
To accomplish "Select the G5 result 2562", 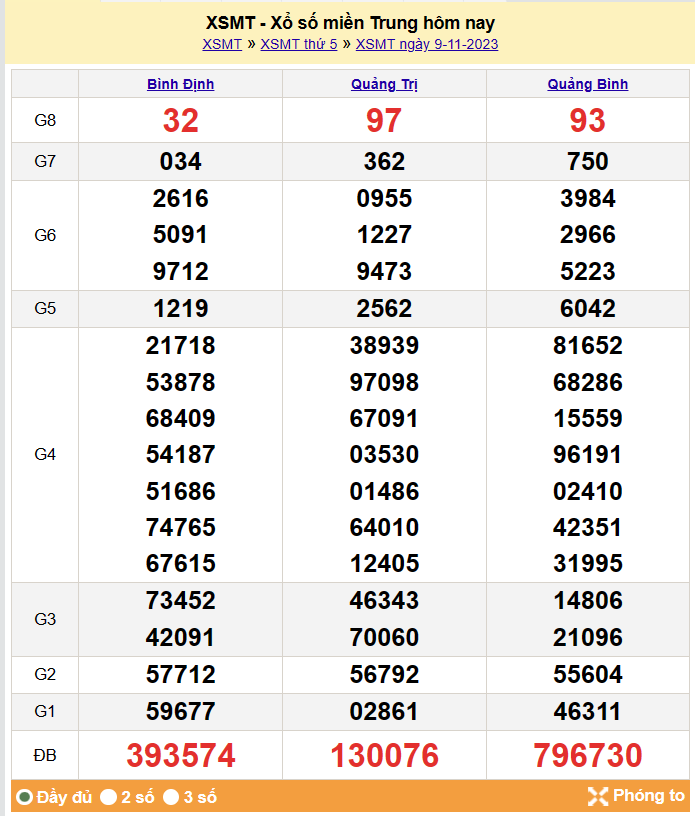I will 384,308.
